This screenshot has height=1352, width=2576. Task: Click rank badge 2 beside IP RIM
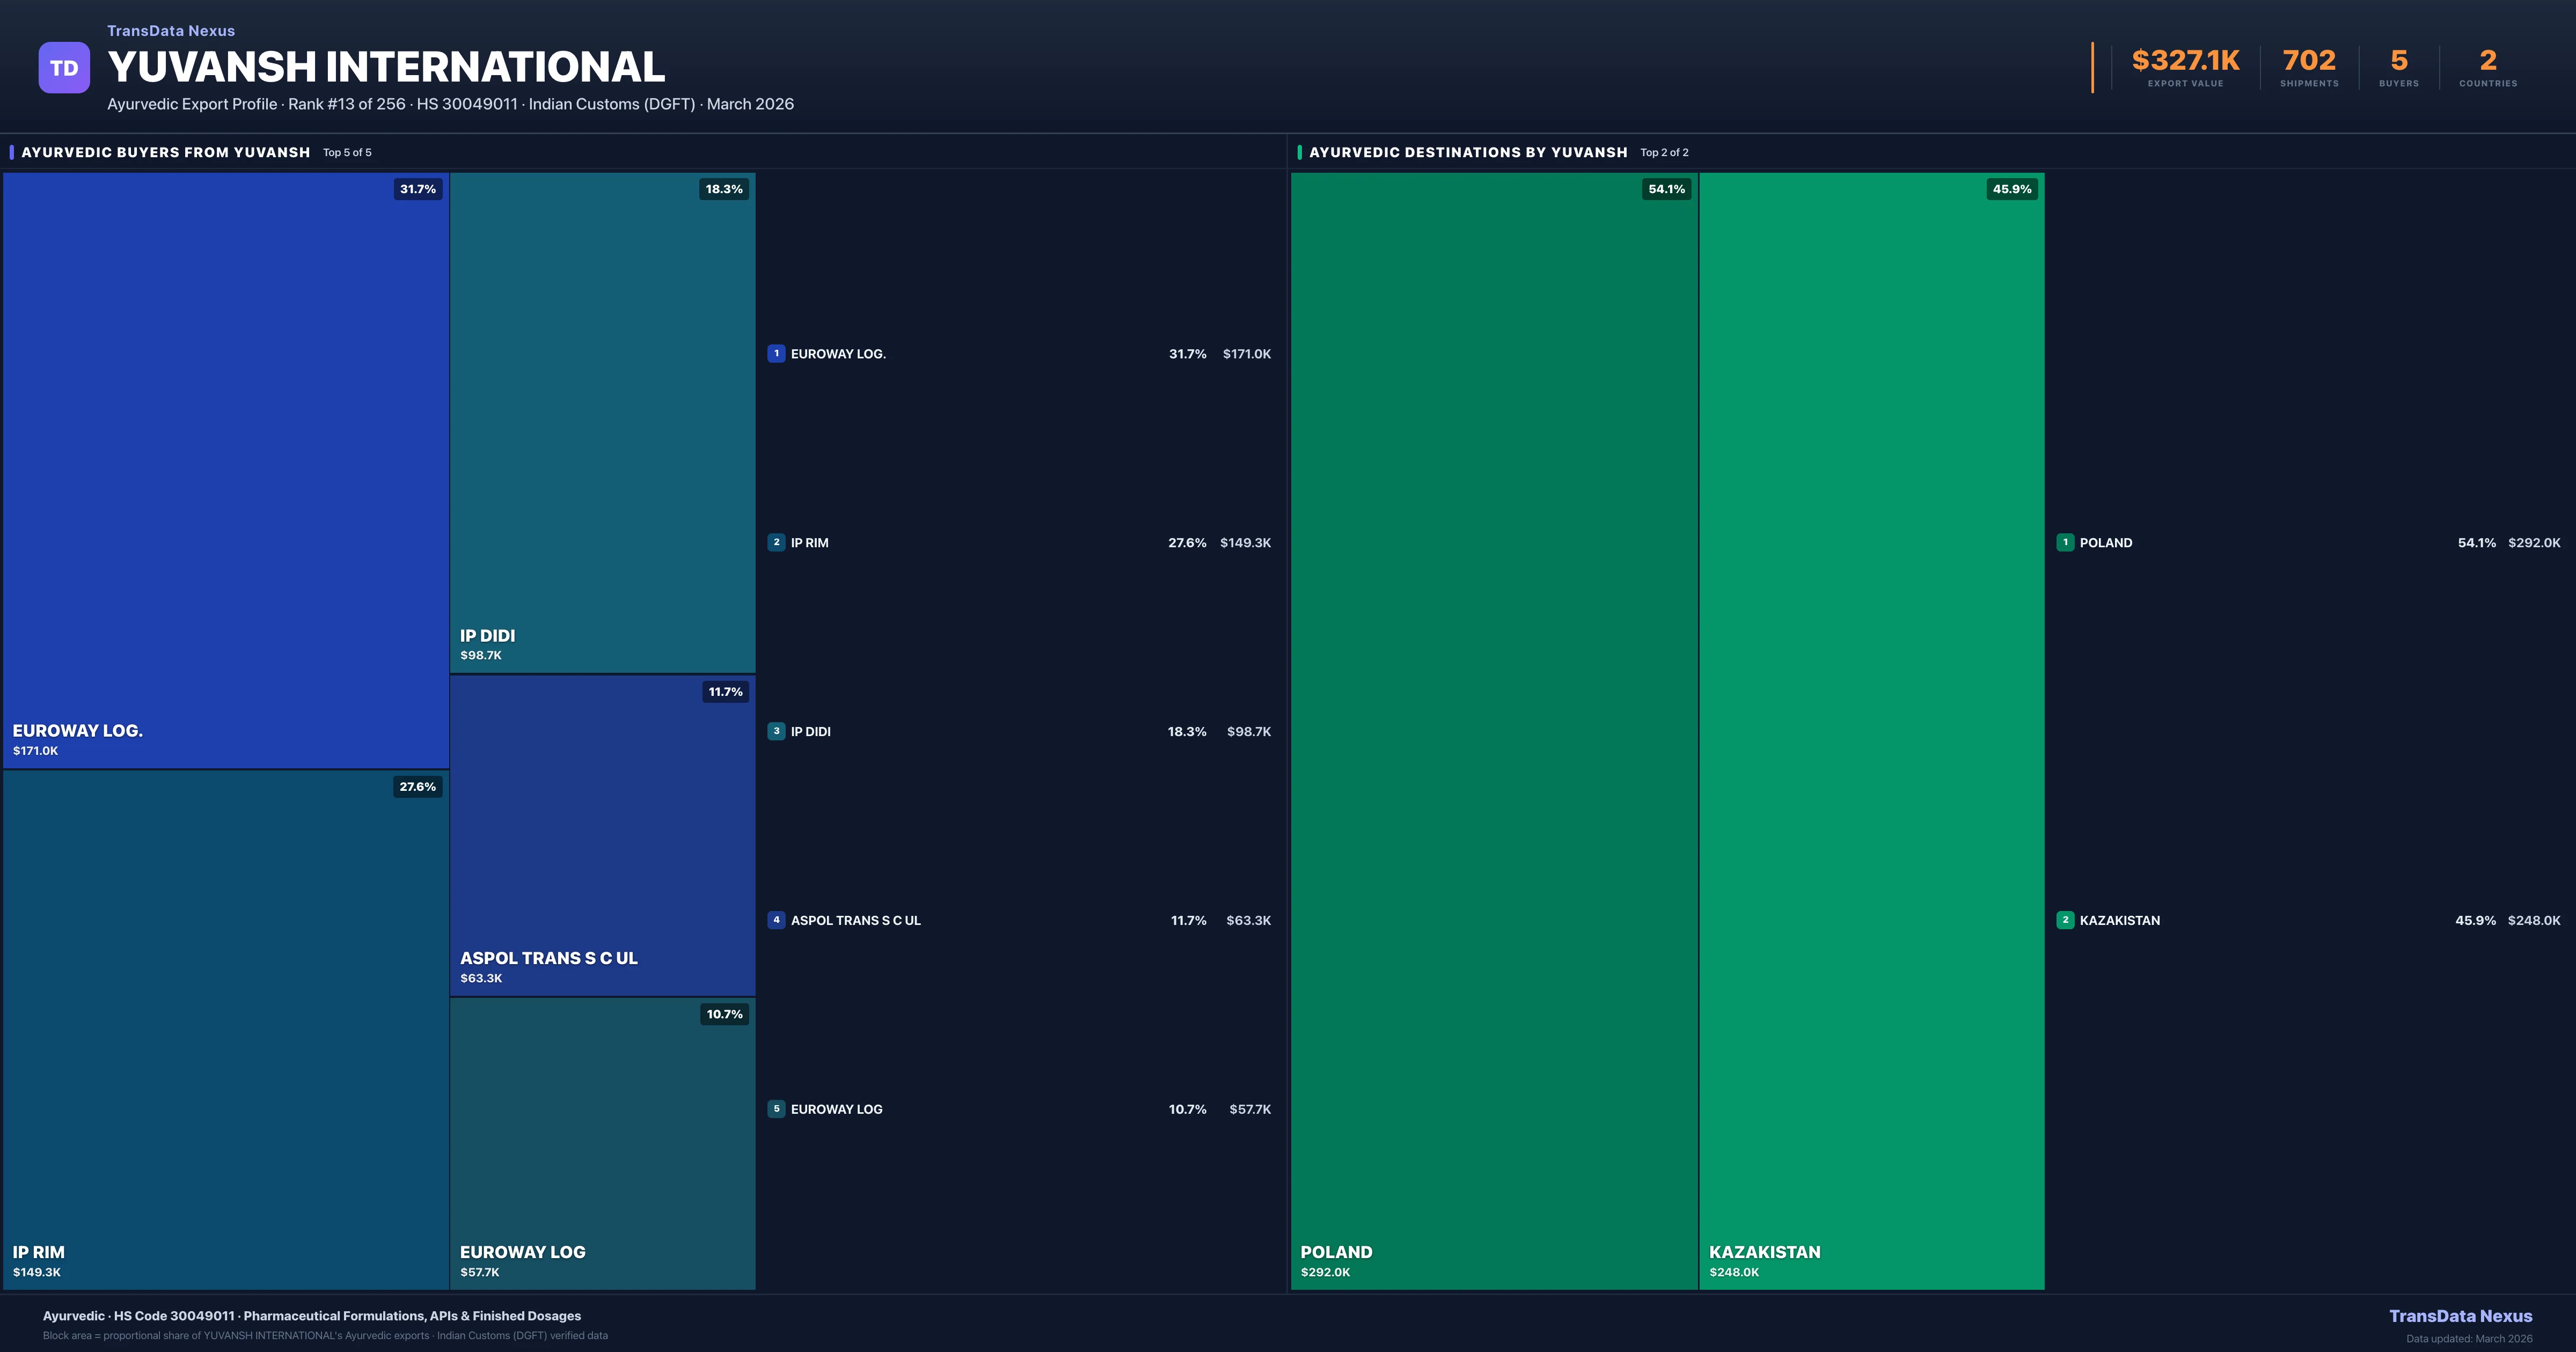pos(776,542)
